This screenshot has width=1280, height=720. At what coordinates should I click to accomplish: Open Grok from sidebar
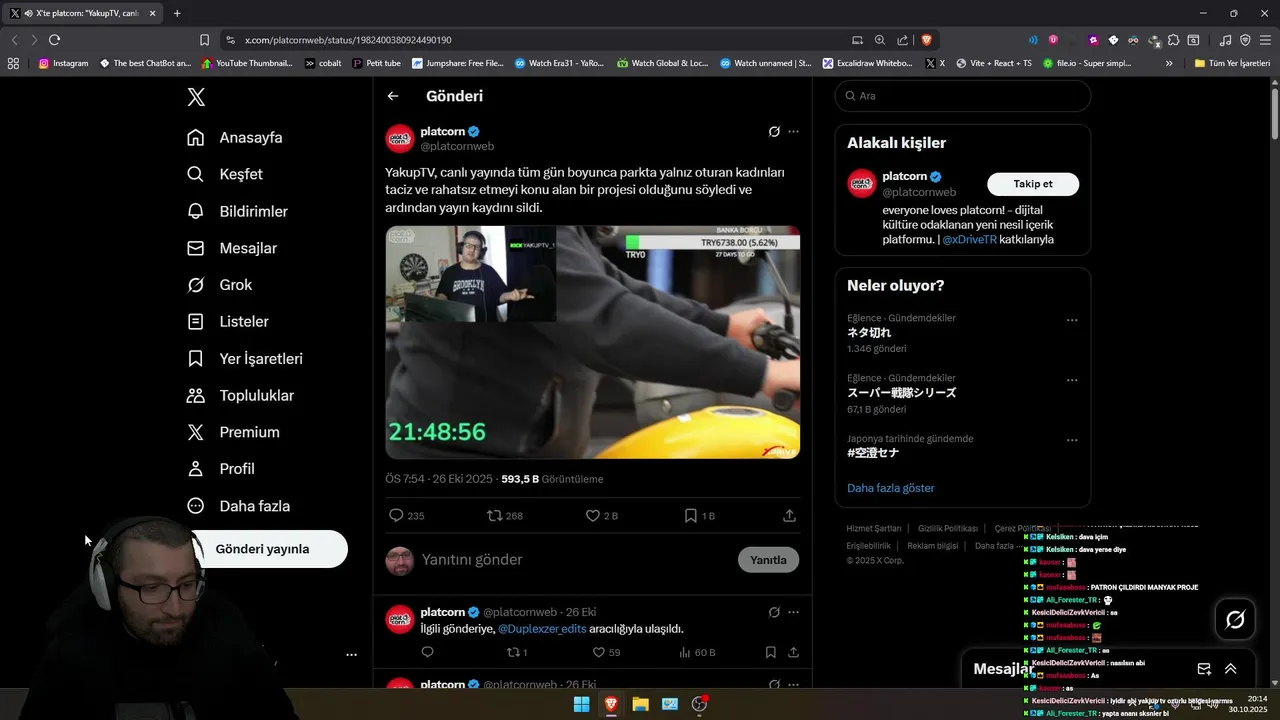(220, 285)
